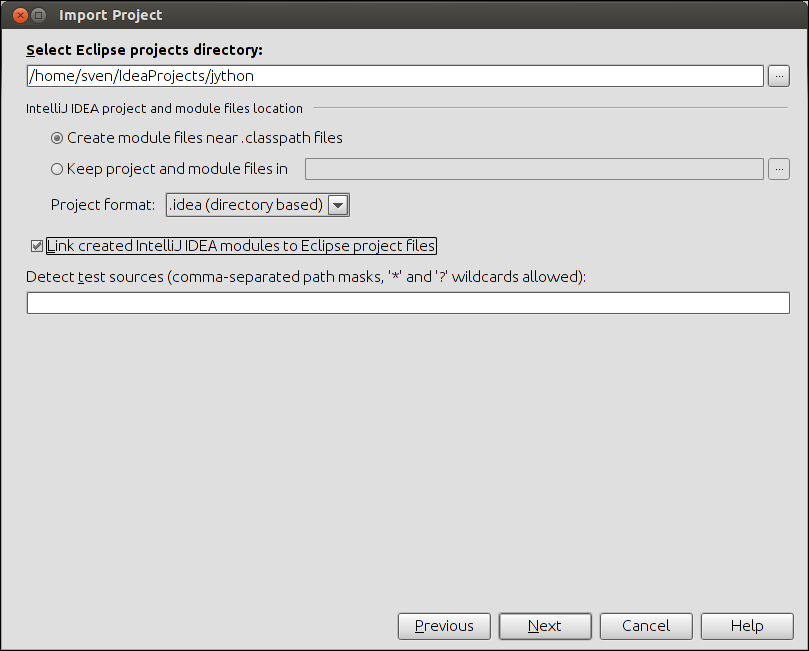Click the browse button beside the Keep project field

(x=779, y=169)
